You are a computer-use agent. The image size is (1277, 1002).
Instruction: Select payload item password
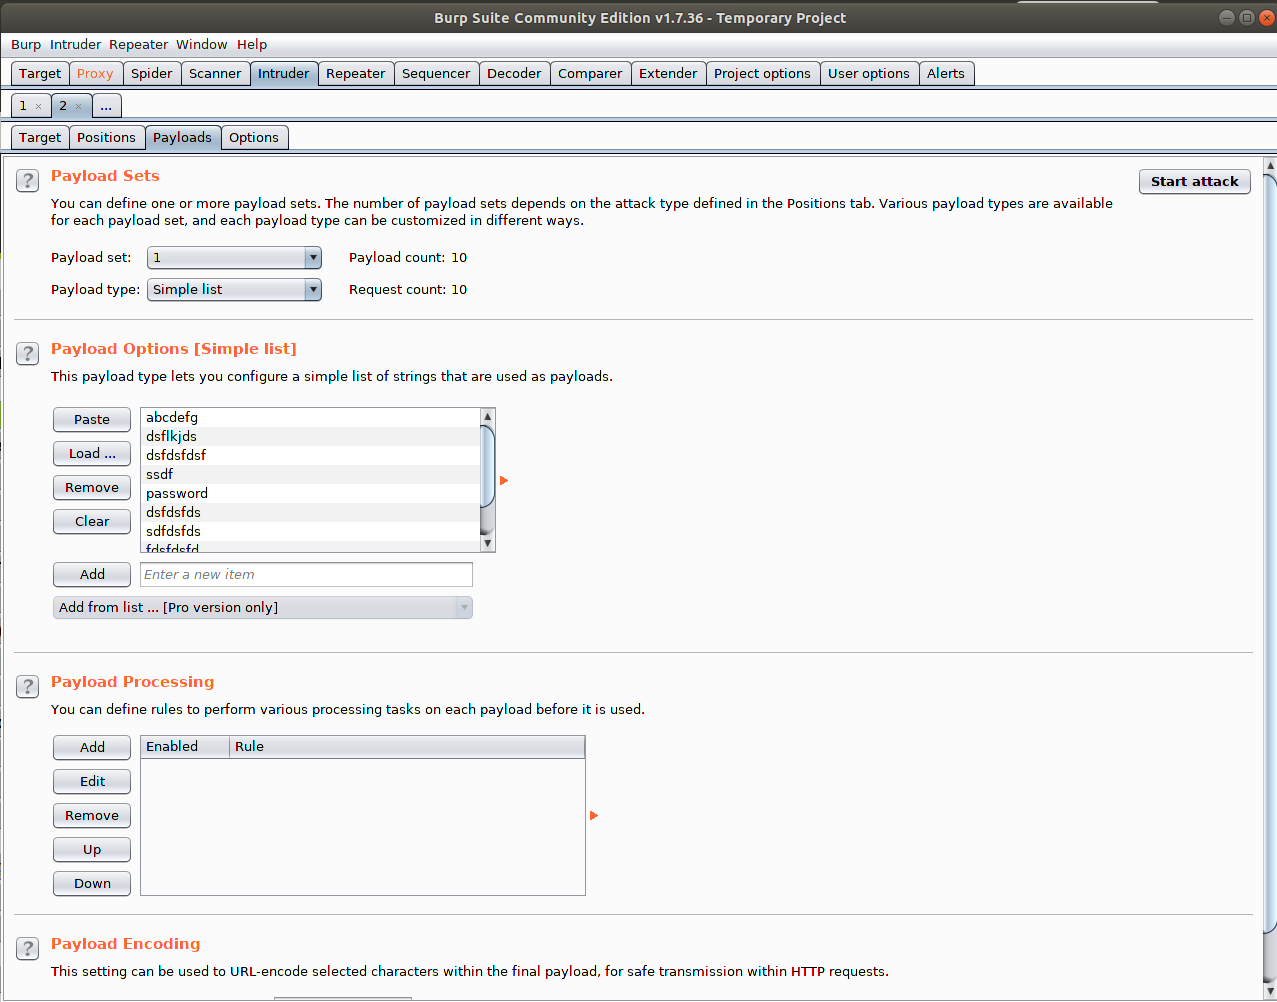pos(310,494)
